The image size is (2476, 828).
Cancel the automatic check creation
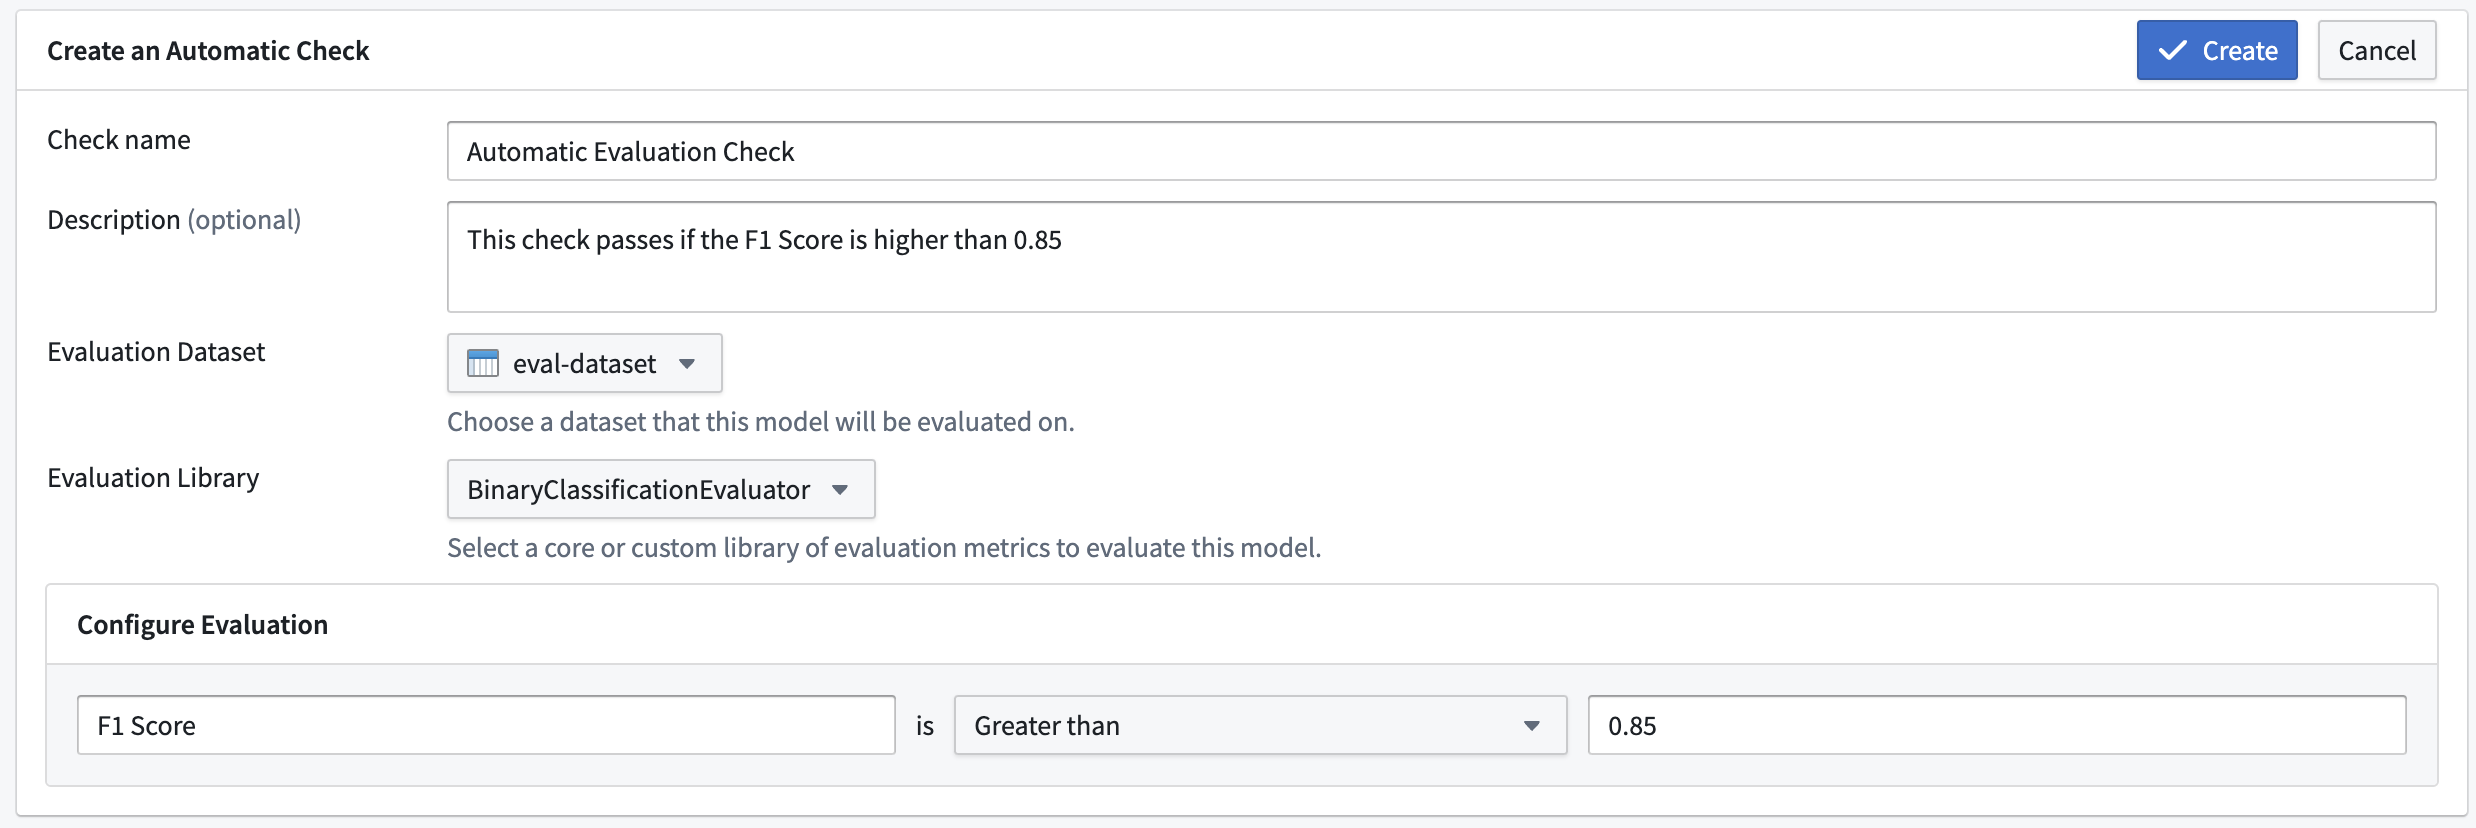[x=2377, y=50]
